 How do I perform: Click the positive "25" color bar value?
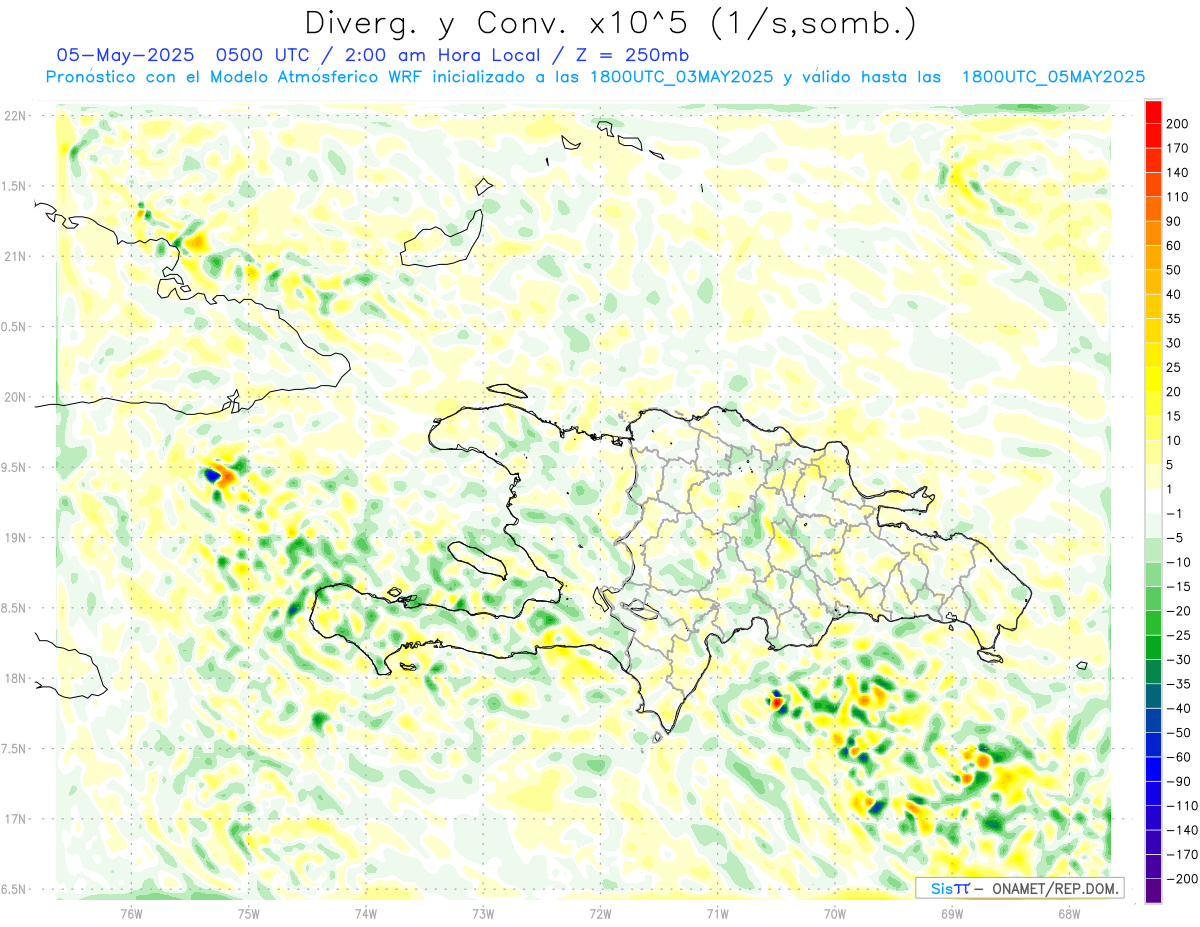1175,367
